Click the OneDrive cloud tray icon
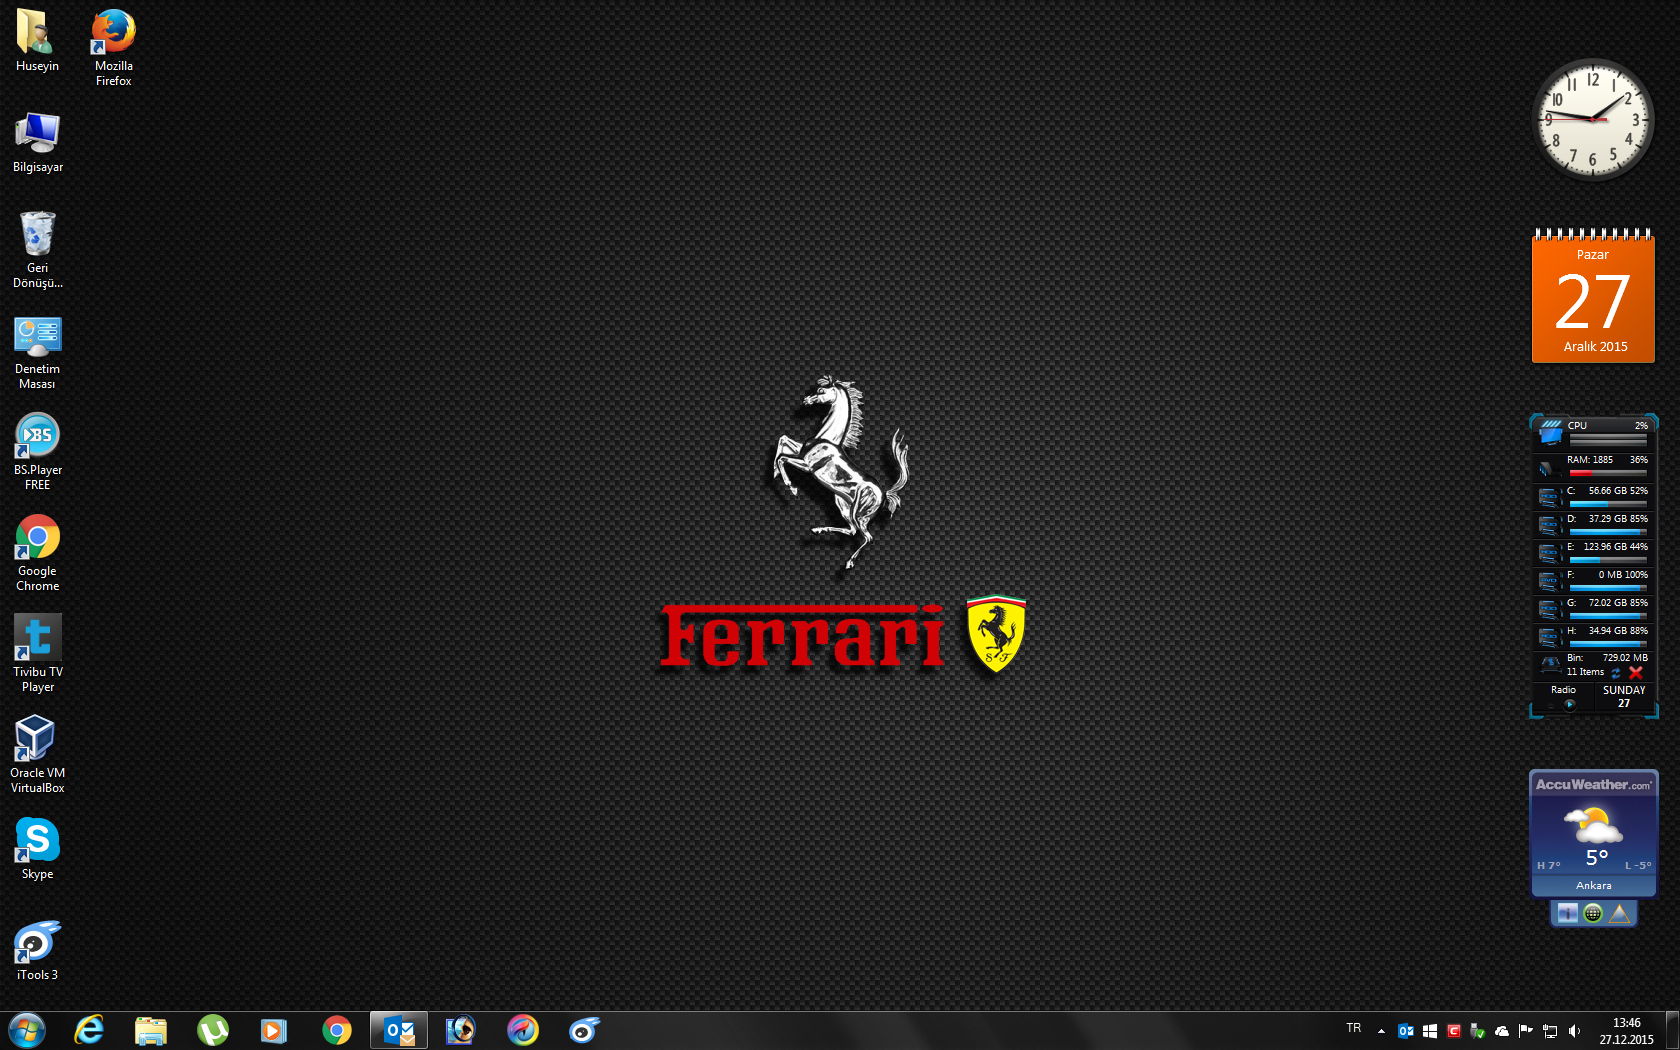This screenshot has width=1680, height=1050. pos(1502,1031)
